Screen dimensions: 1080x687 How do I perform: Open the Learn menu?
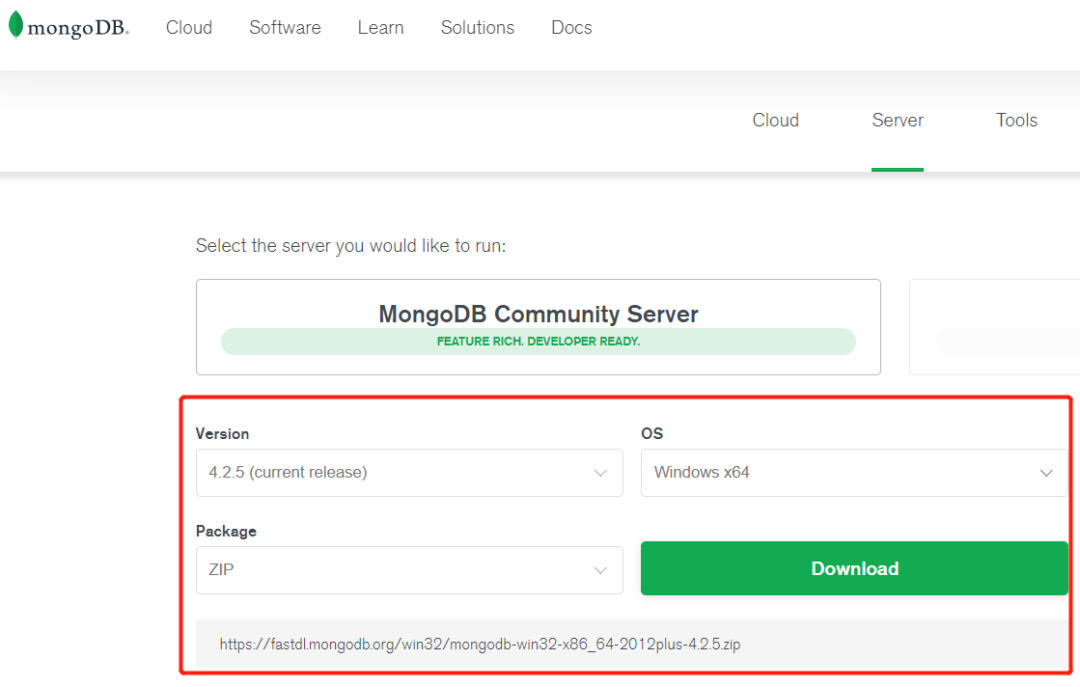tap(380, 28)
